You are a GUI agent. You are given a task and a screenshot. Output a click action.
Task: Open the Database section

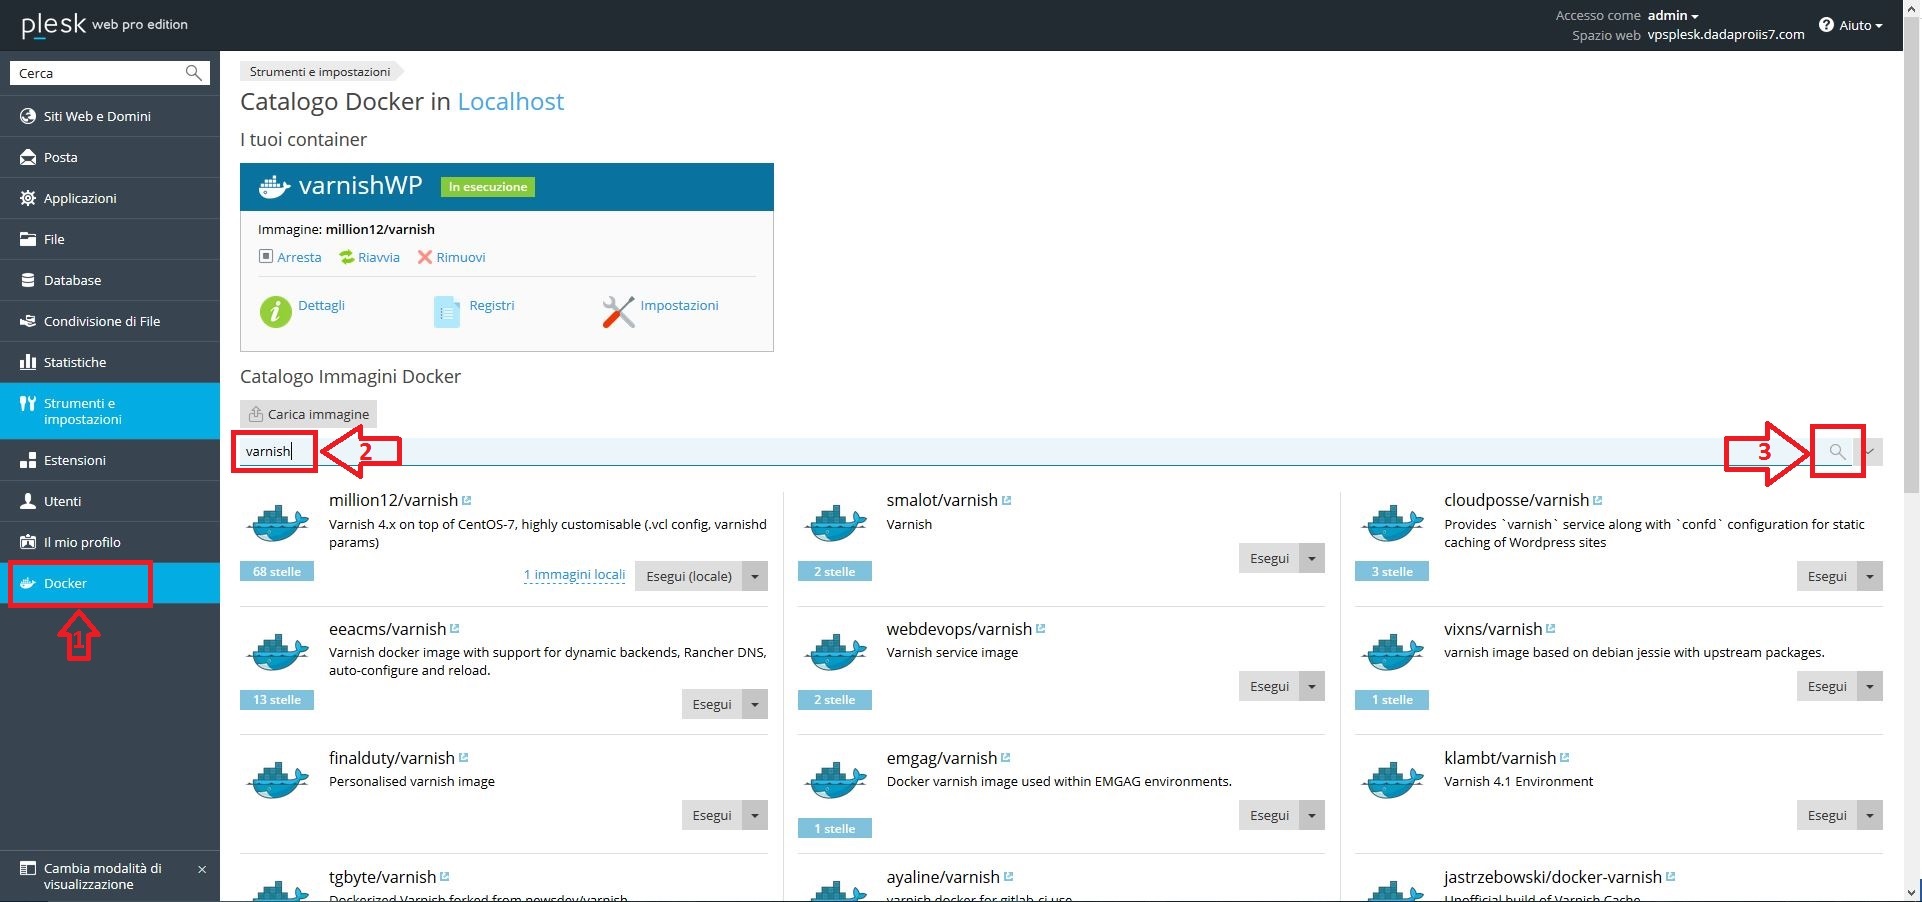[72, 280]
